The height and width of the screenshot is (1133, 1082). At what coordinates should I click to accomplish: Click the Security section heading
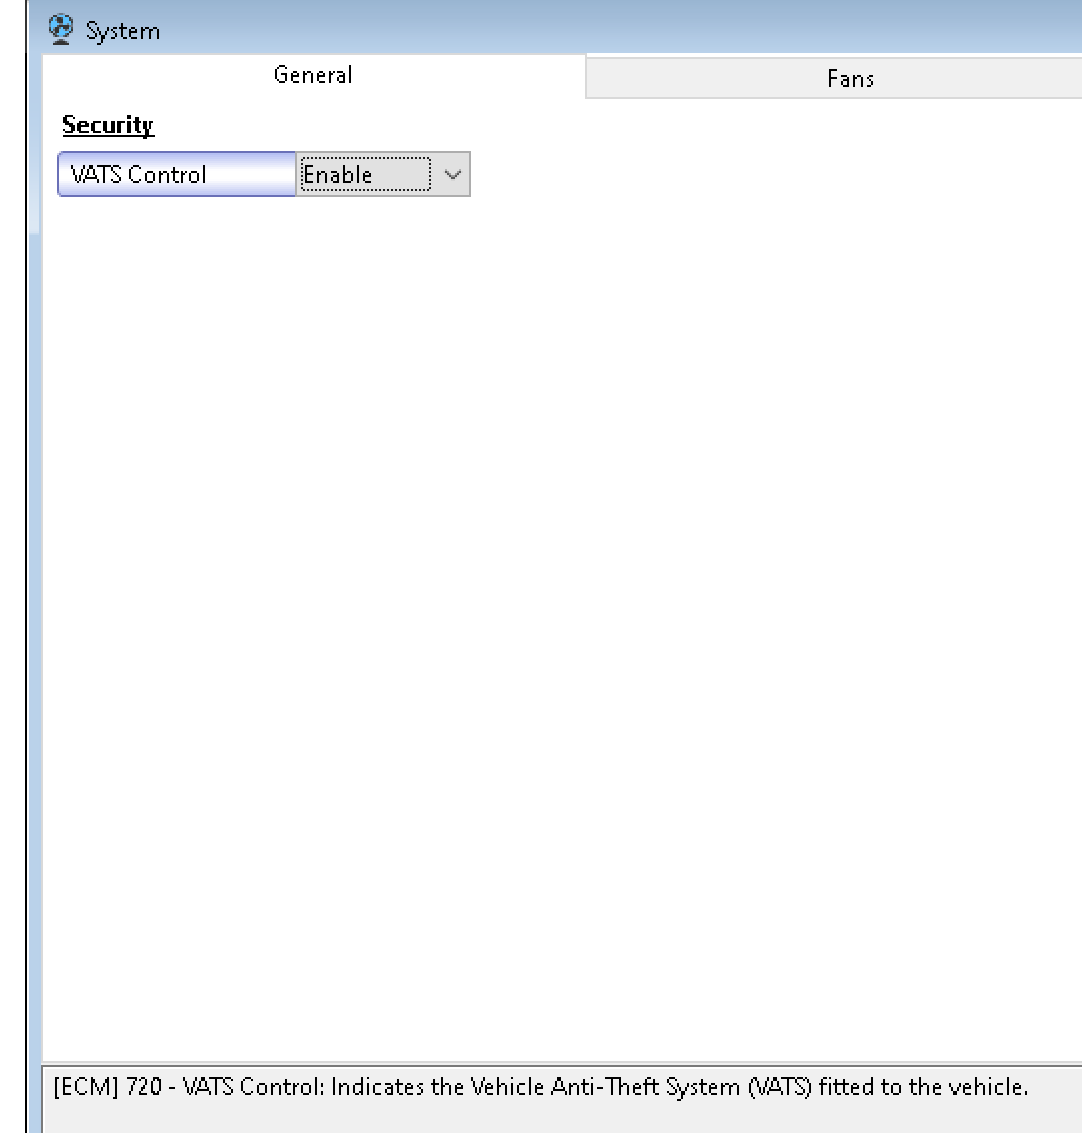point(108,125)
